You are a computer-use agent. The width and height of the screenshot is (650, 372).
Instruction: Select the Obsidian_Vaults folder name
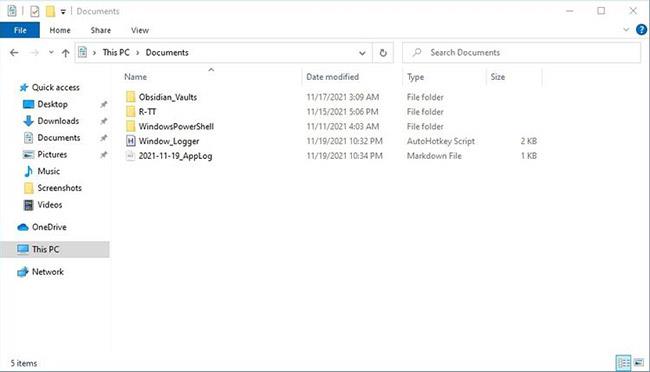(168, 97)
